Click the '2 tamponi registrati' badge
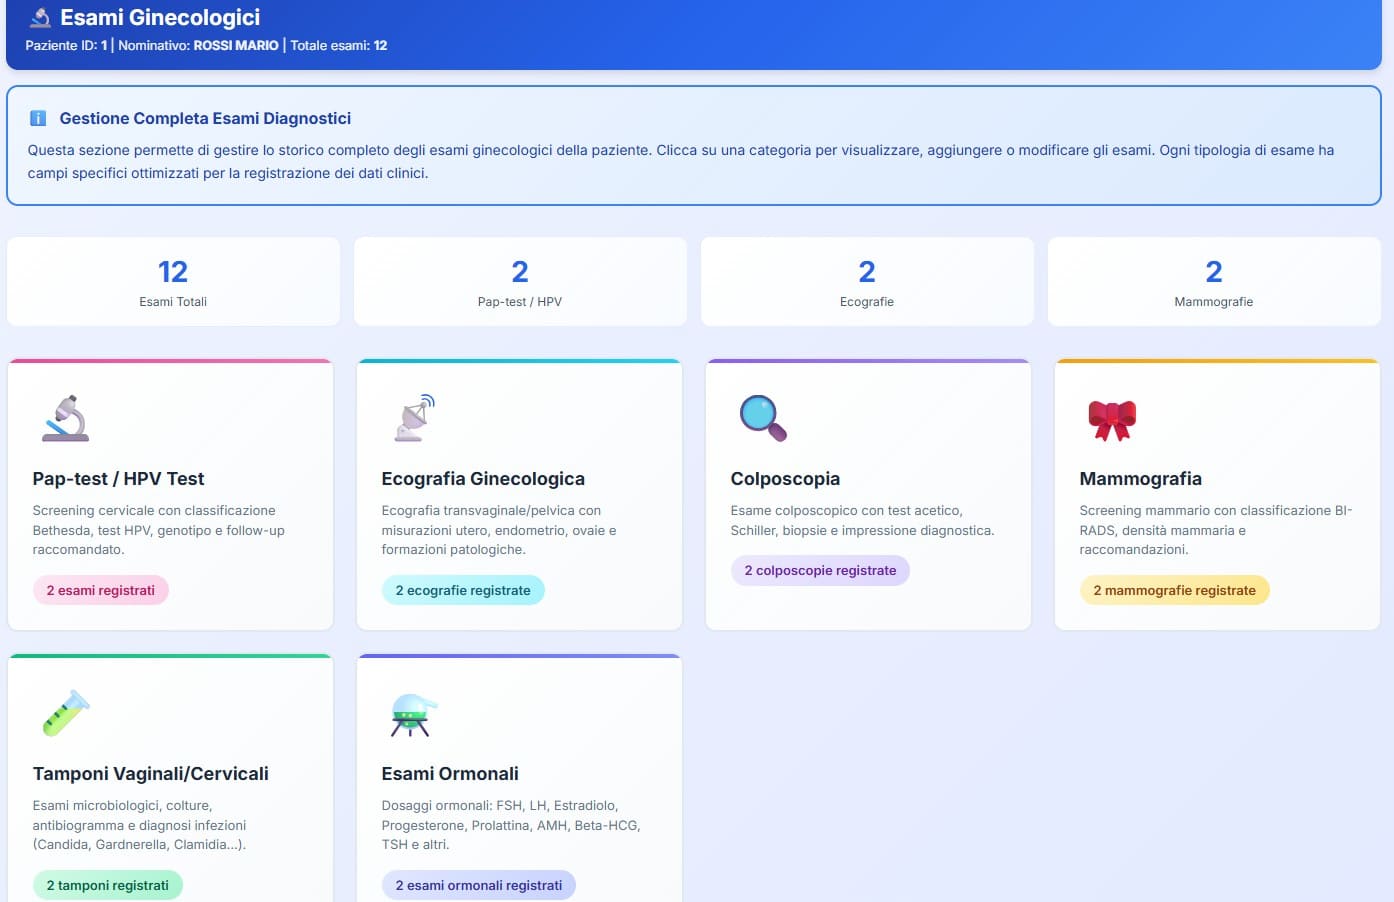This screenshot has height=902, width=1394. 108,885
